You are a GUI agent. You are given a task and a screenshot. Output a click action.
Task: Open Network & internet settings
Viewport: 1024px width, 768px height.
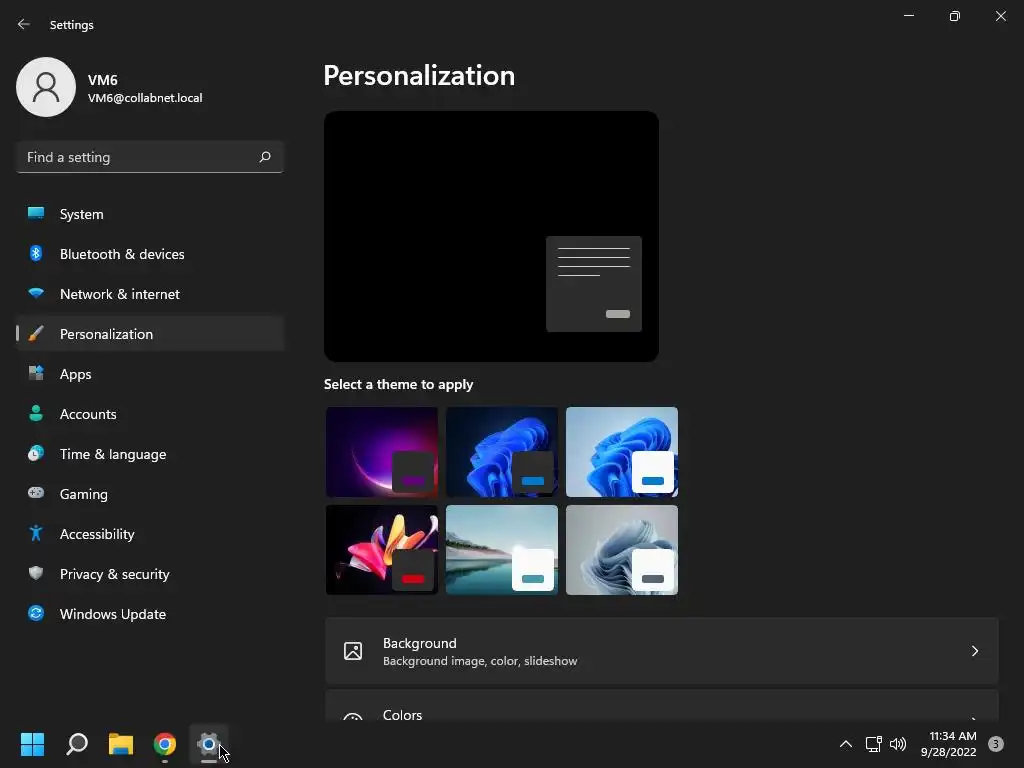pos(150,294)
